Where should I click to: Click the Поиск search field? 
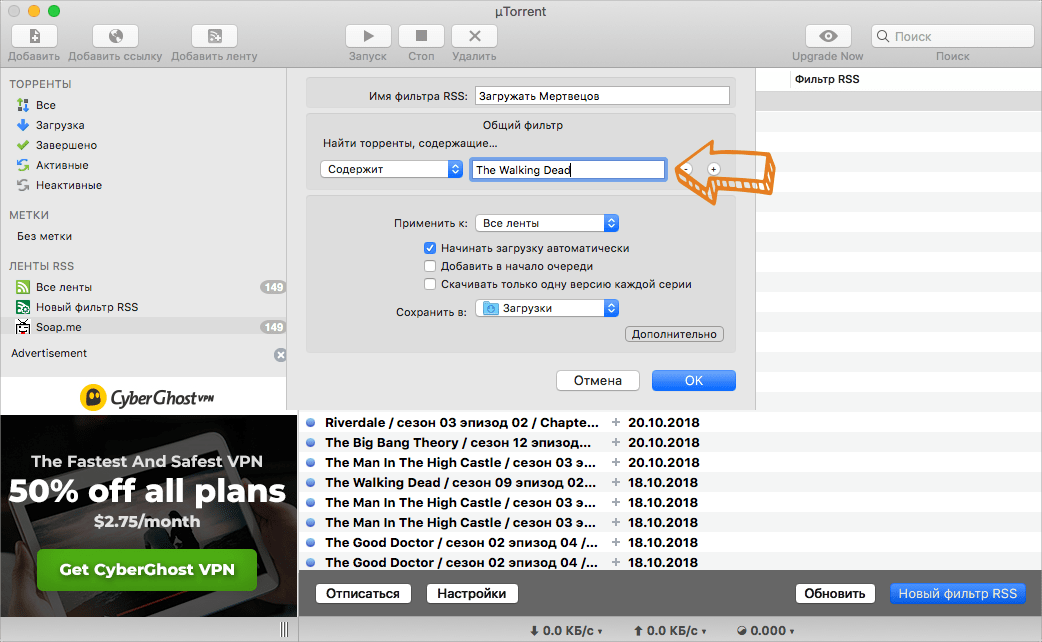[953, 36]
